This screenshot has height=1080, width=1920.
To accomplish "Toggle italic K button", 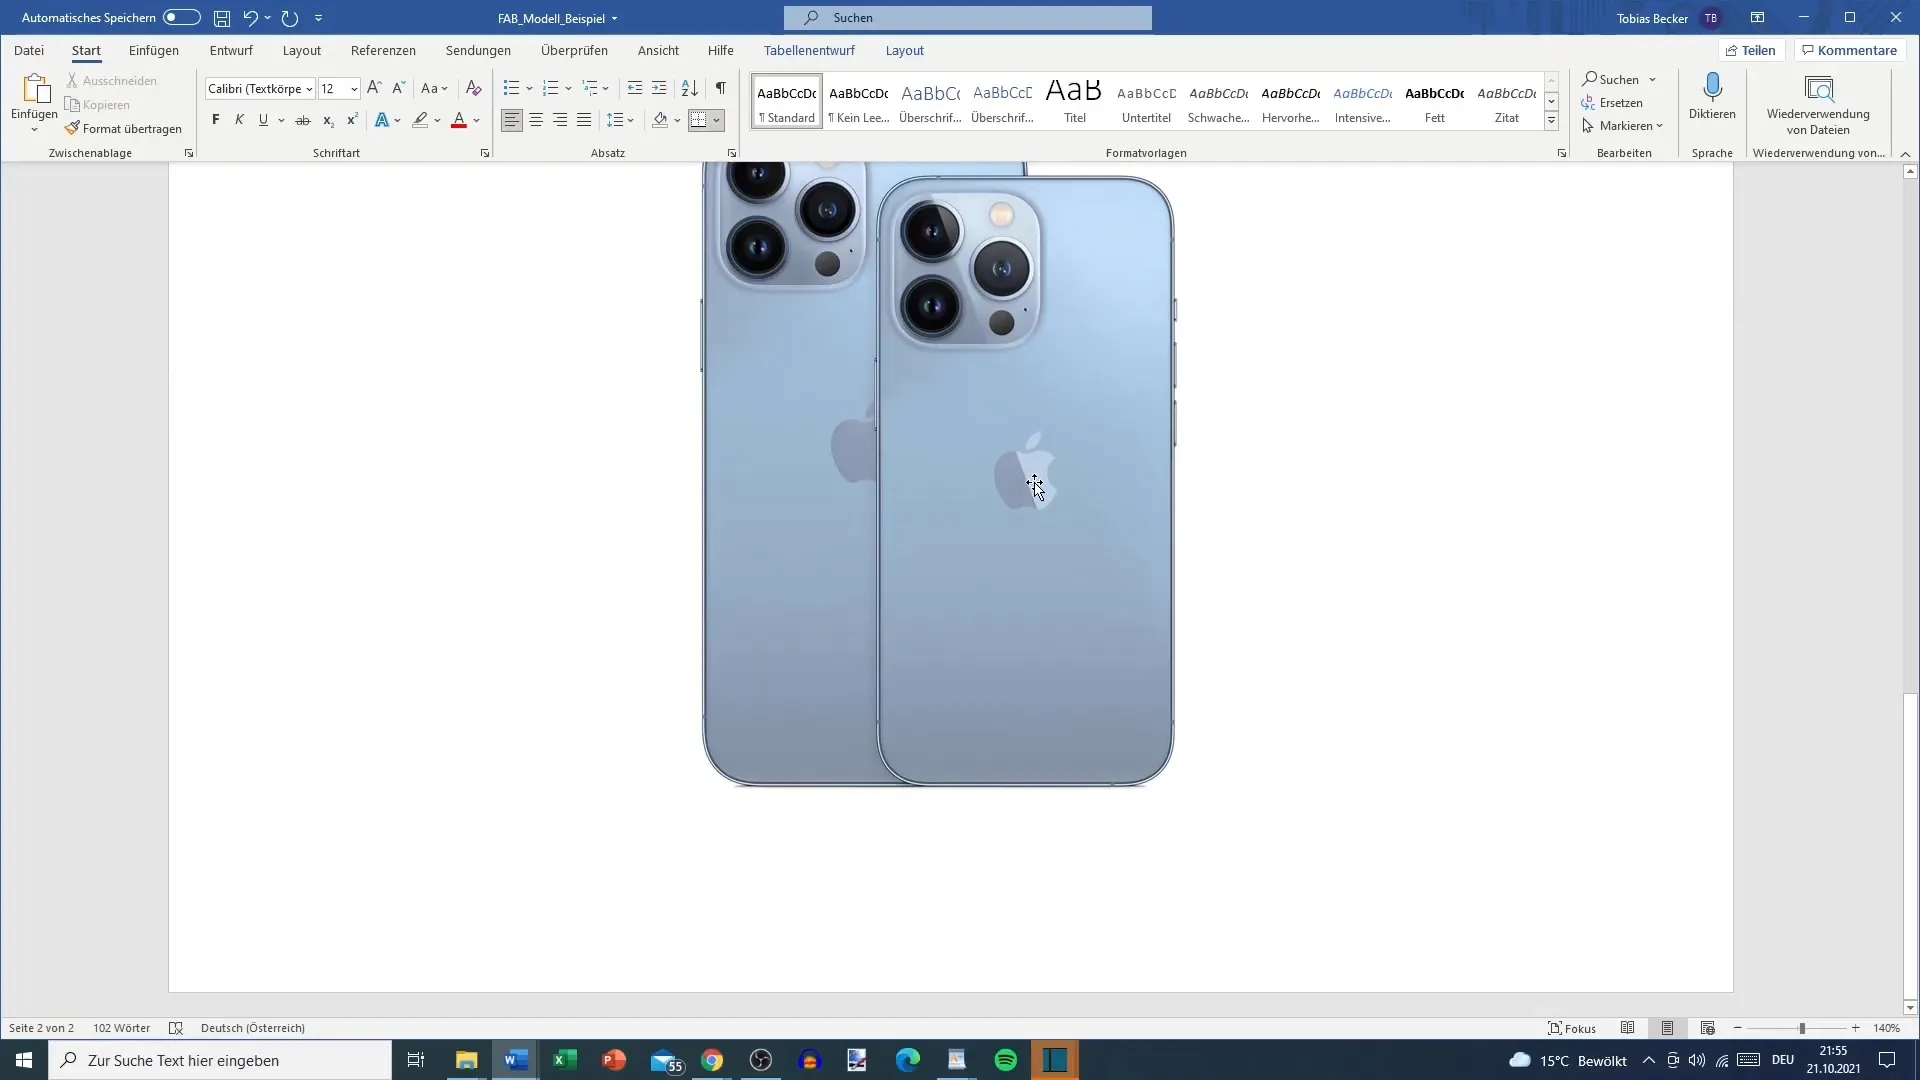I will [239, 120].
